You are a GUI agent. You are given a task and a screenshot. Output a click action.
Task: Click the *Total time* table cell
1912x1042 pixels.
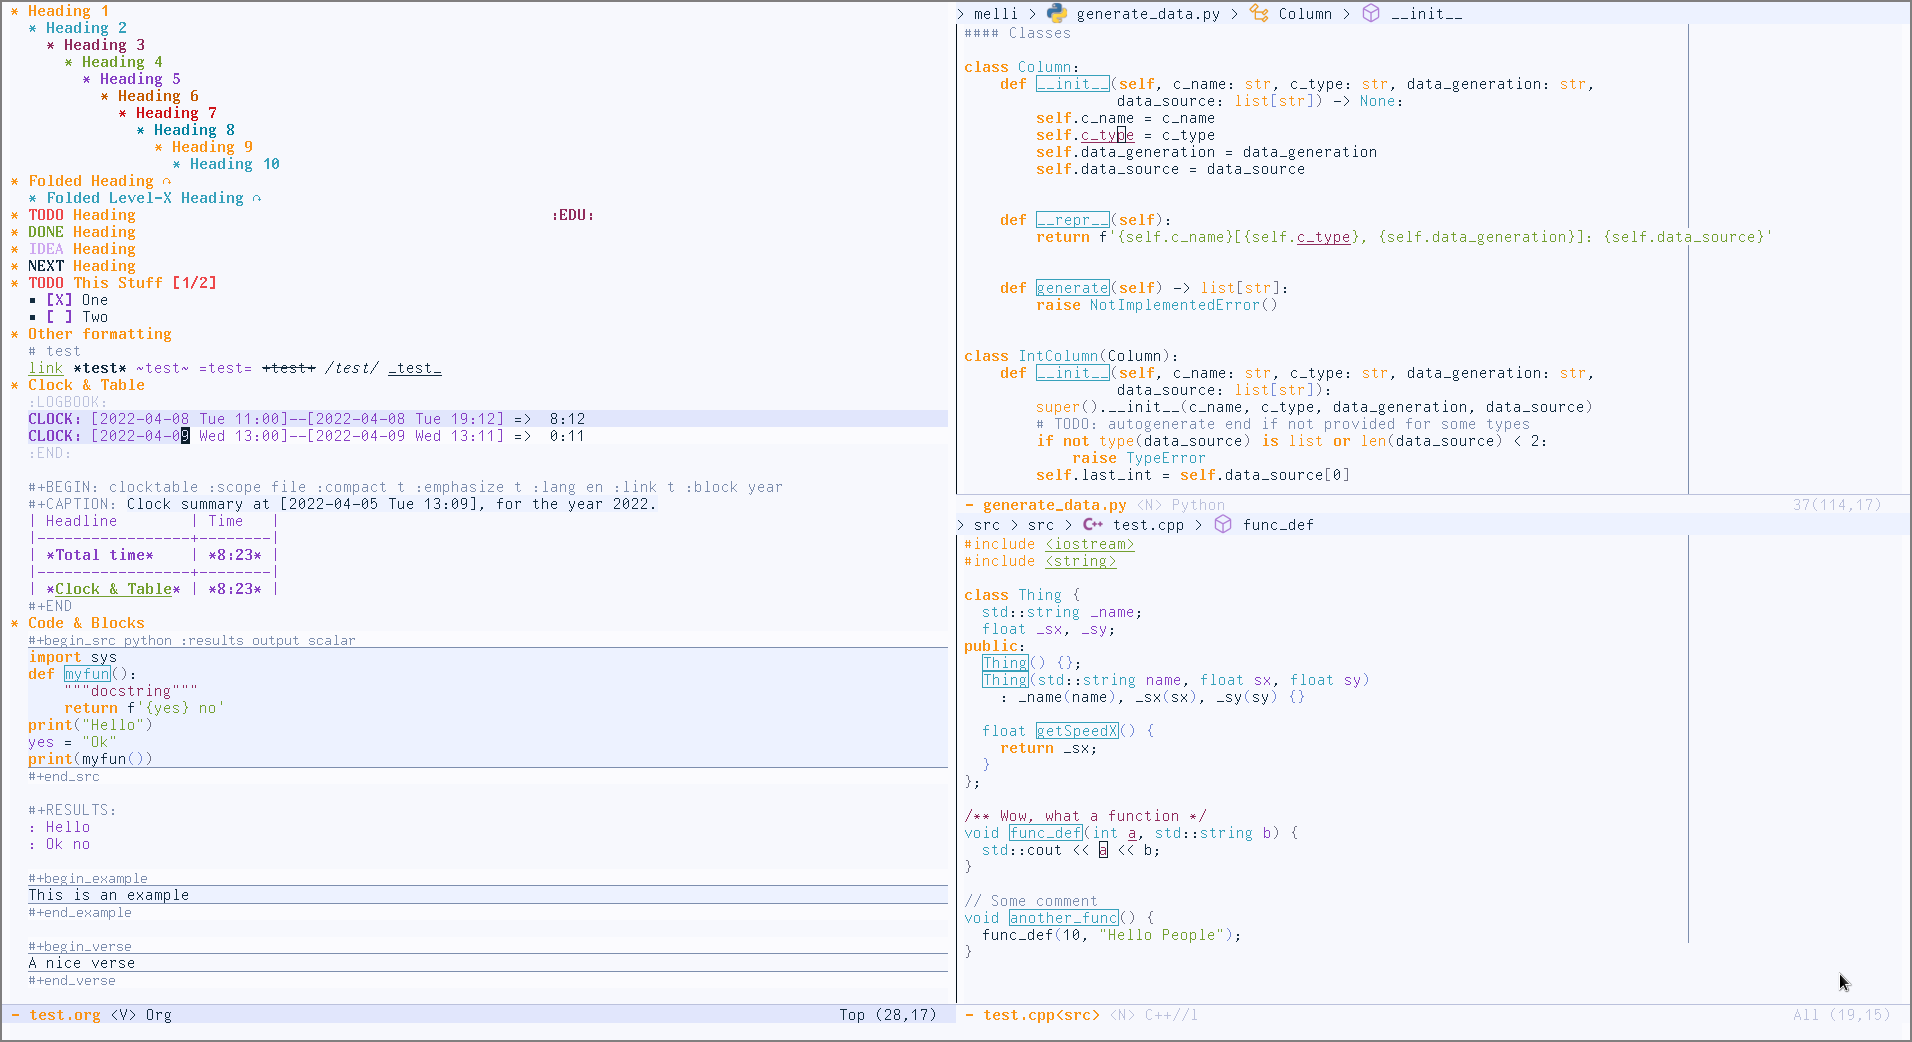[99, 555]
